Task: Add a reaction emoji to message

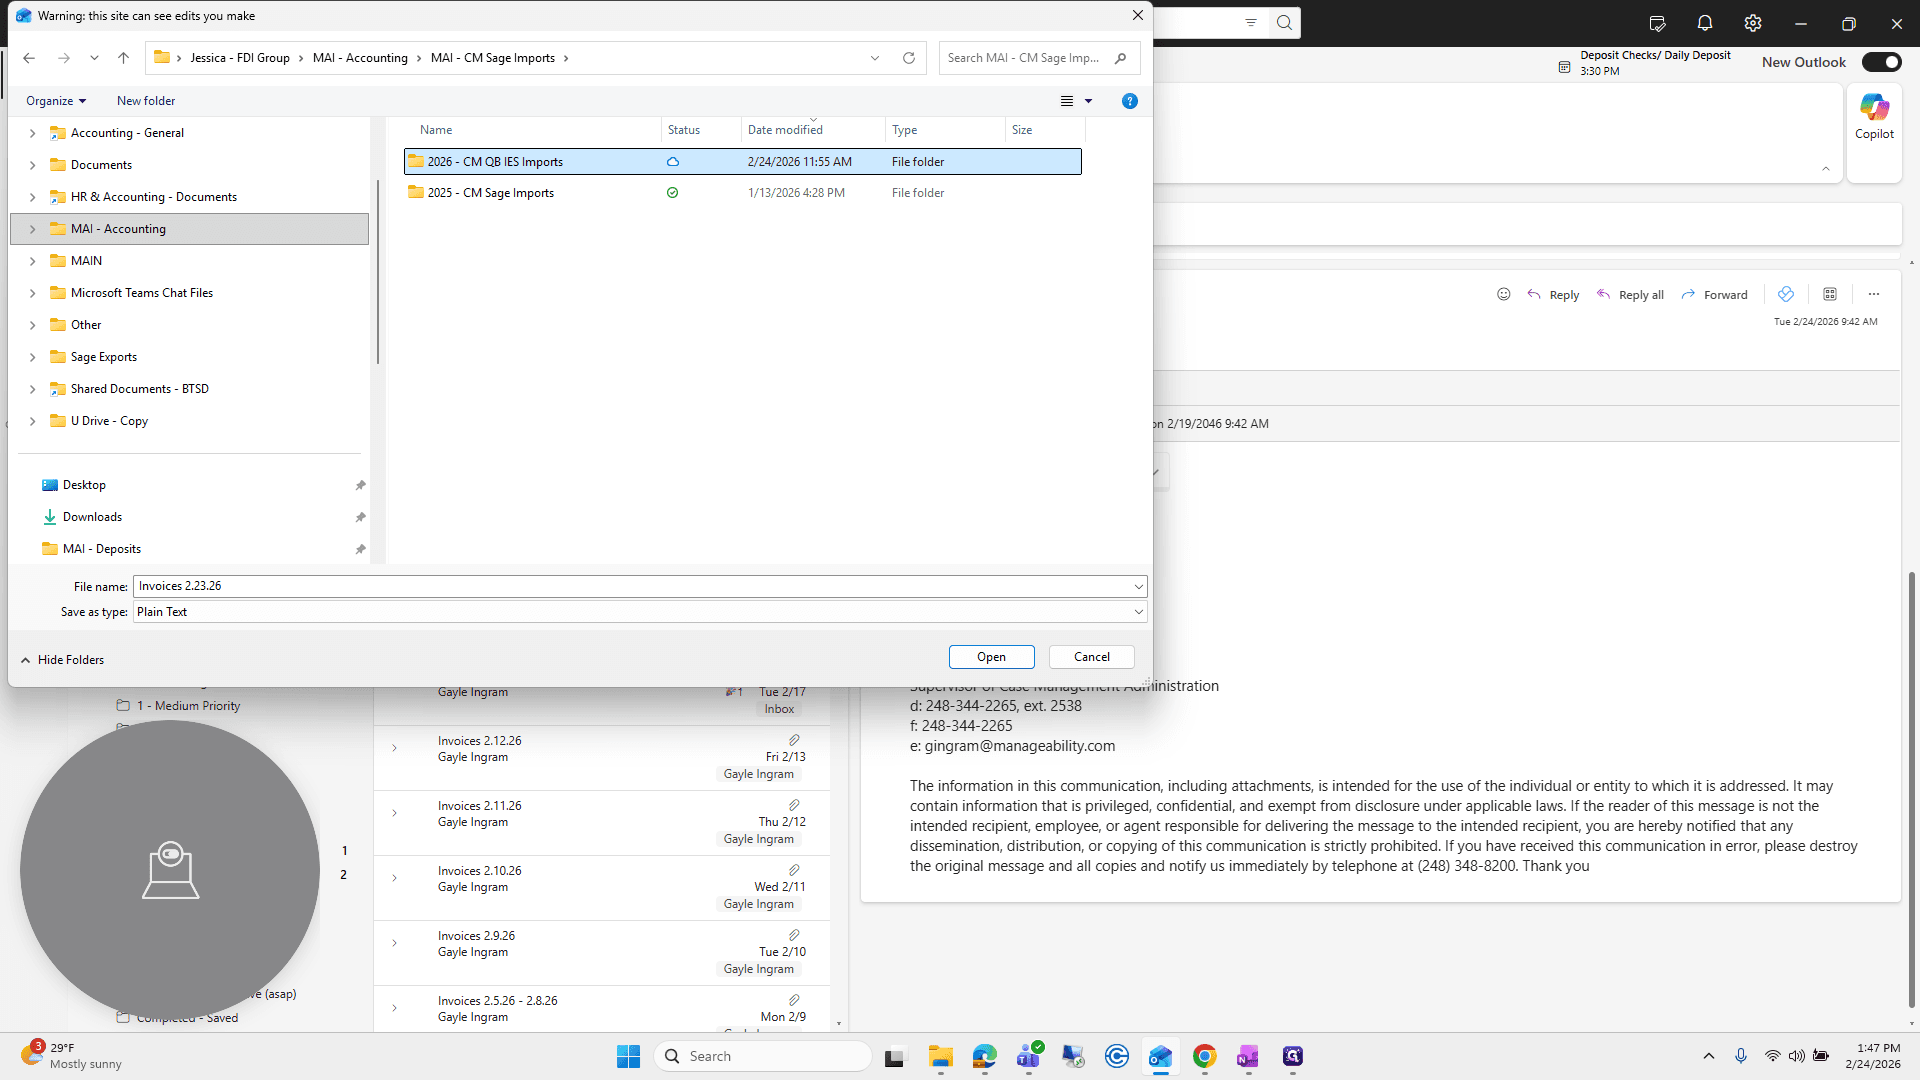Action: click(x=1503, y=294)
